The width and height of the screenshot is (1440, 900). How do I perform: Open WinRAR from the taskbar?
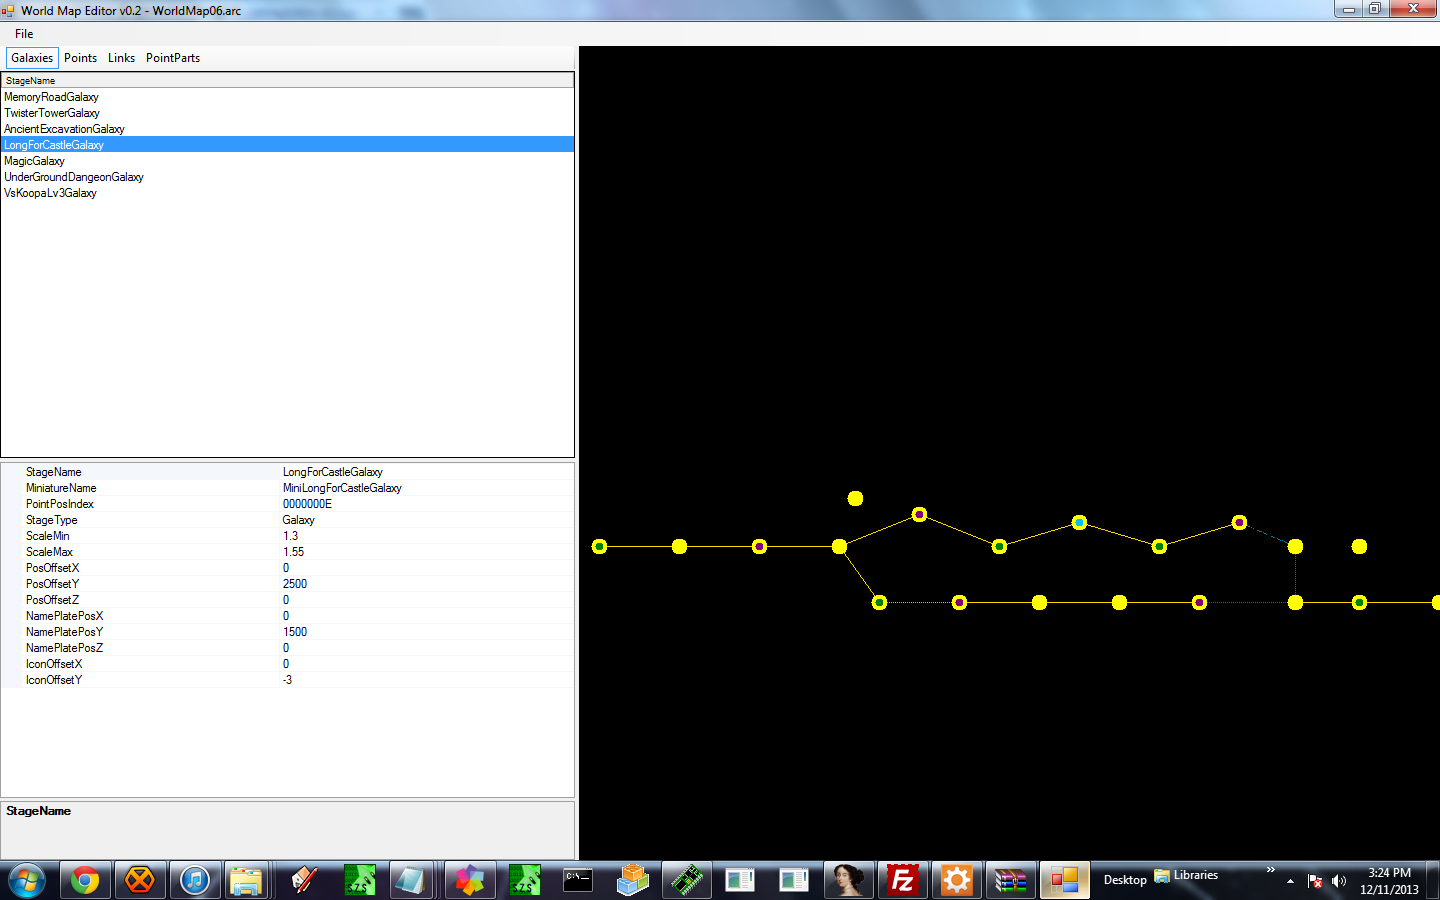click(x=1010, y=880)
